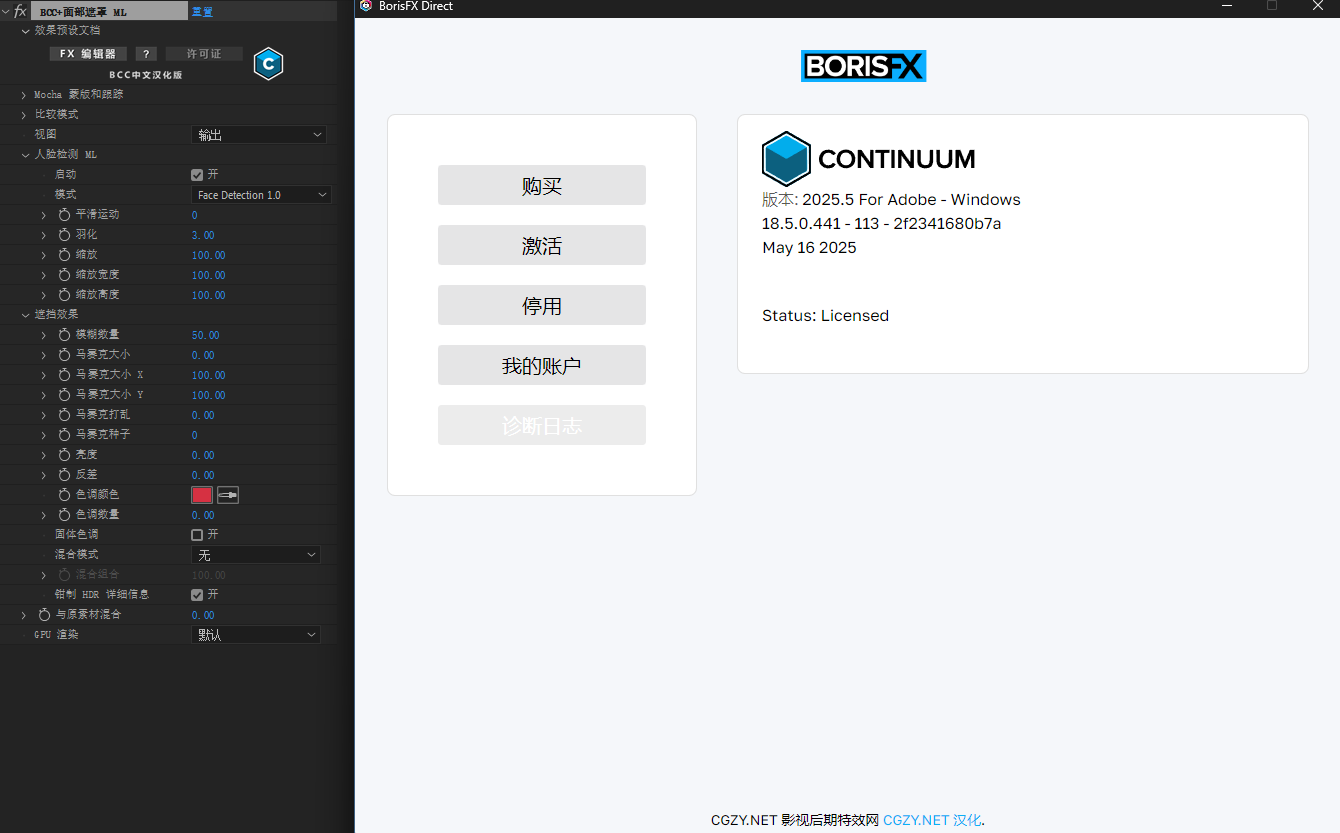Pick 色调颜色 with the eyedropper
This screenshot has width=1340, height=833.
click(228, 495)
